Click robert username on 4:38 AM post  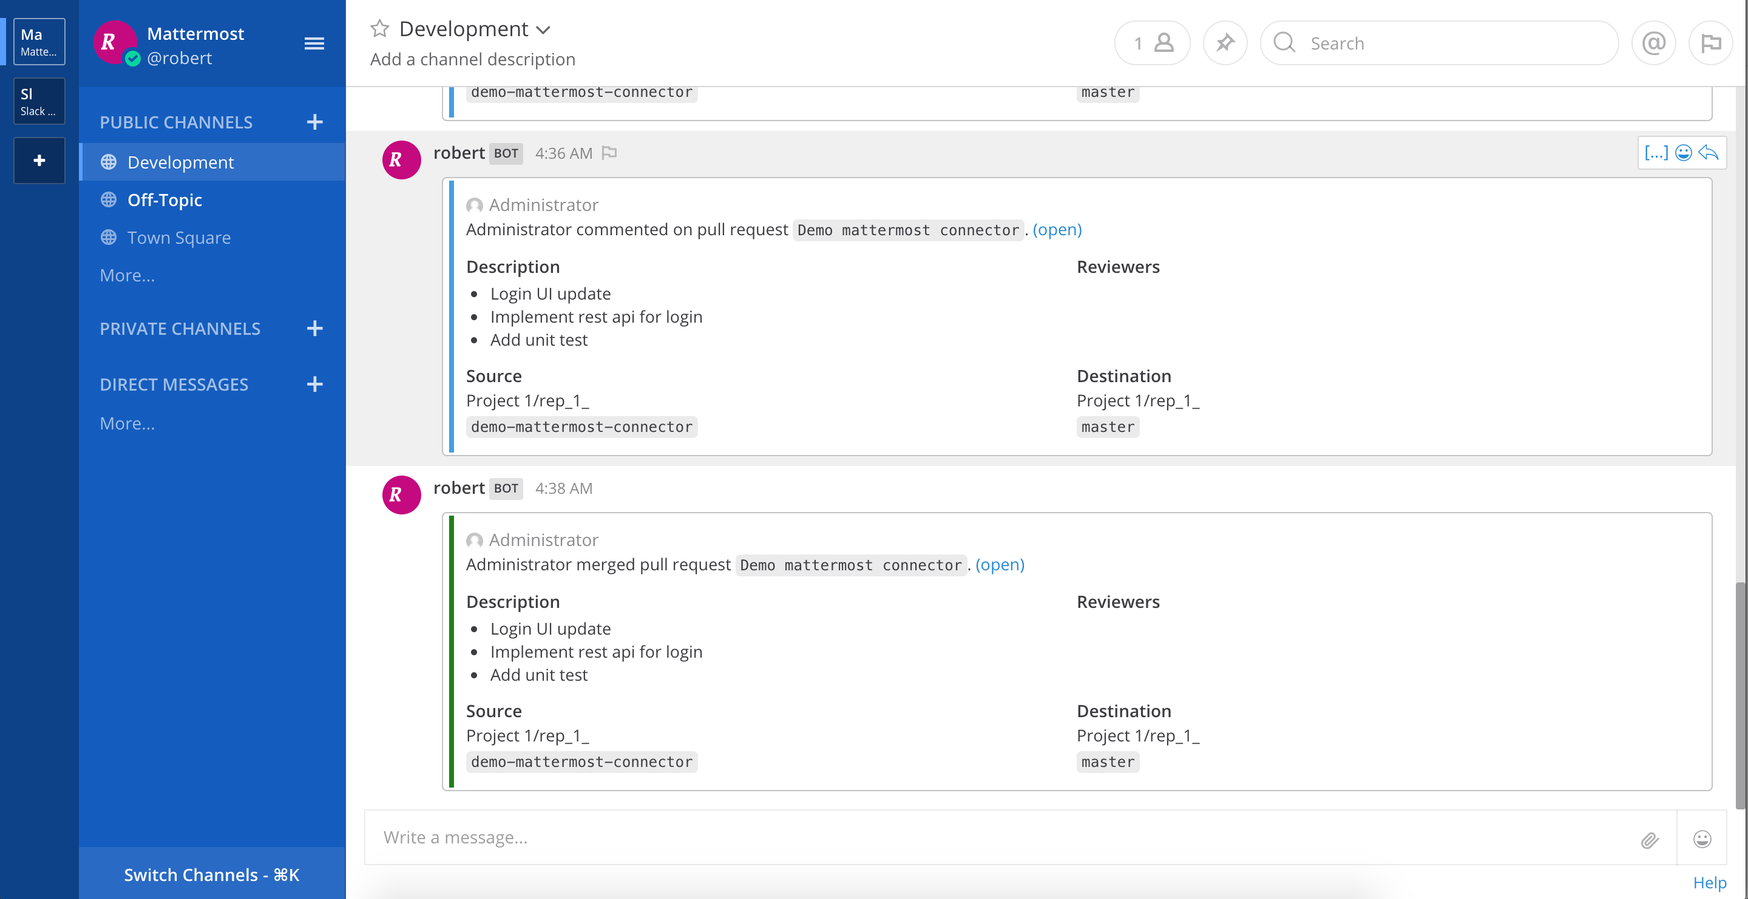(x=459, y=488)
